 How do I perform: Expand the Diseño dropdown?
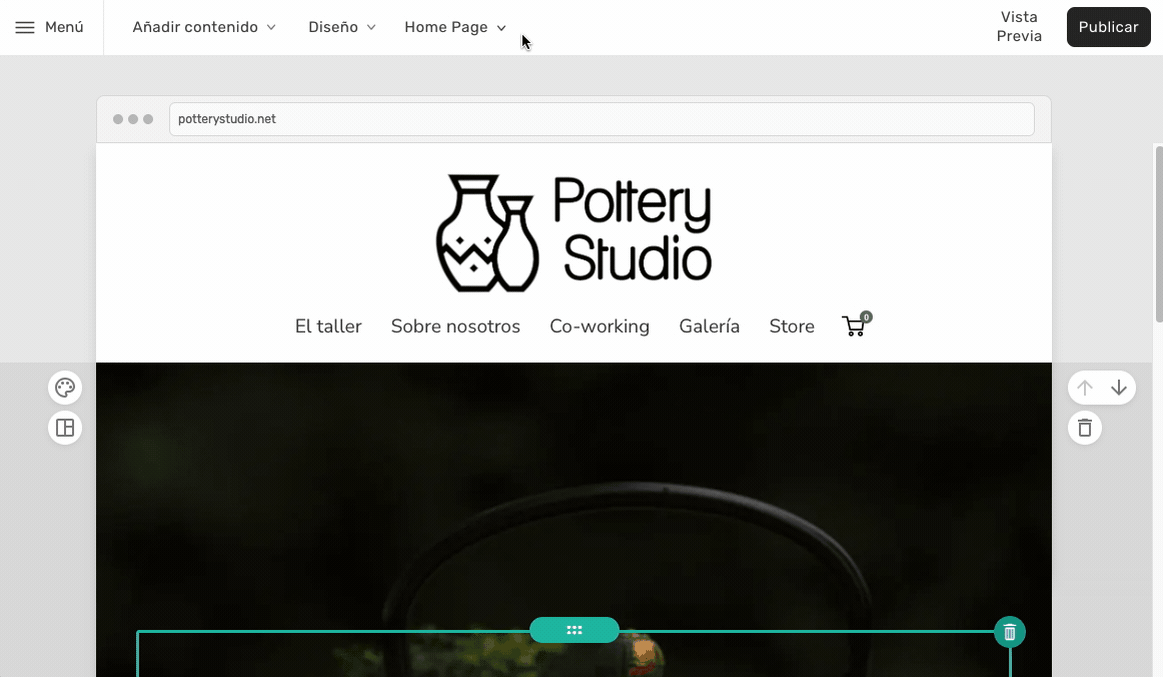342,27
